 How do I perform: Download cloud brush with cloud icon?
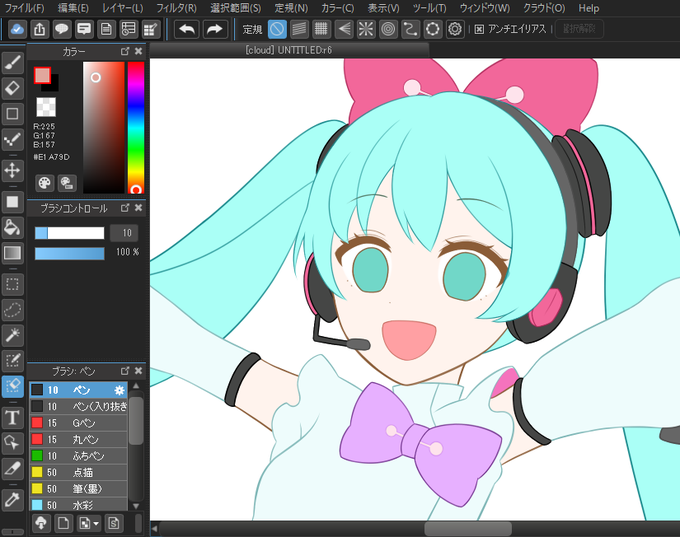(41, 523)
